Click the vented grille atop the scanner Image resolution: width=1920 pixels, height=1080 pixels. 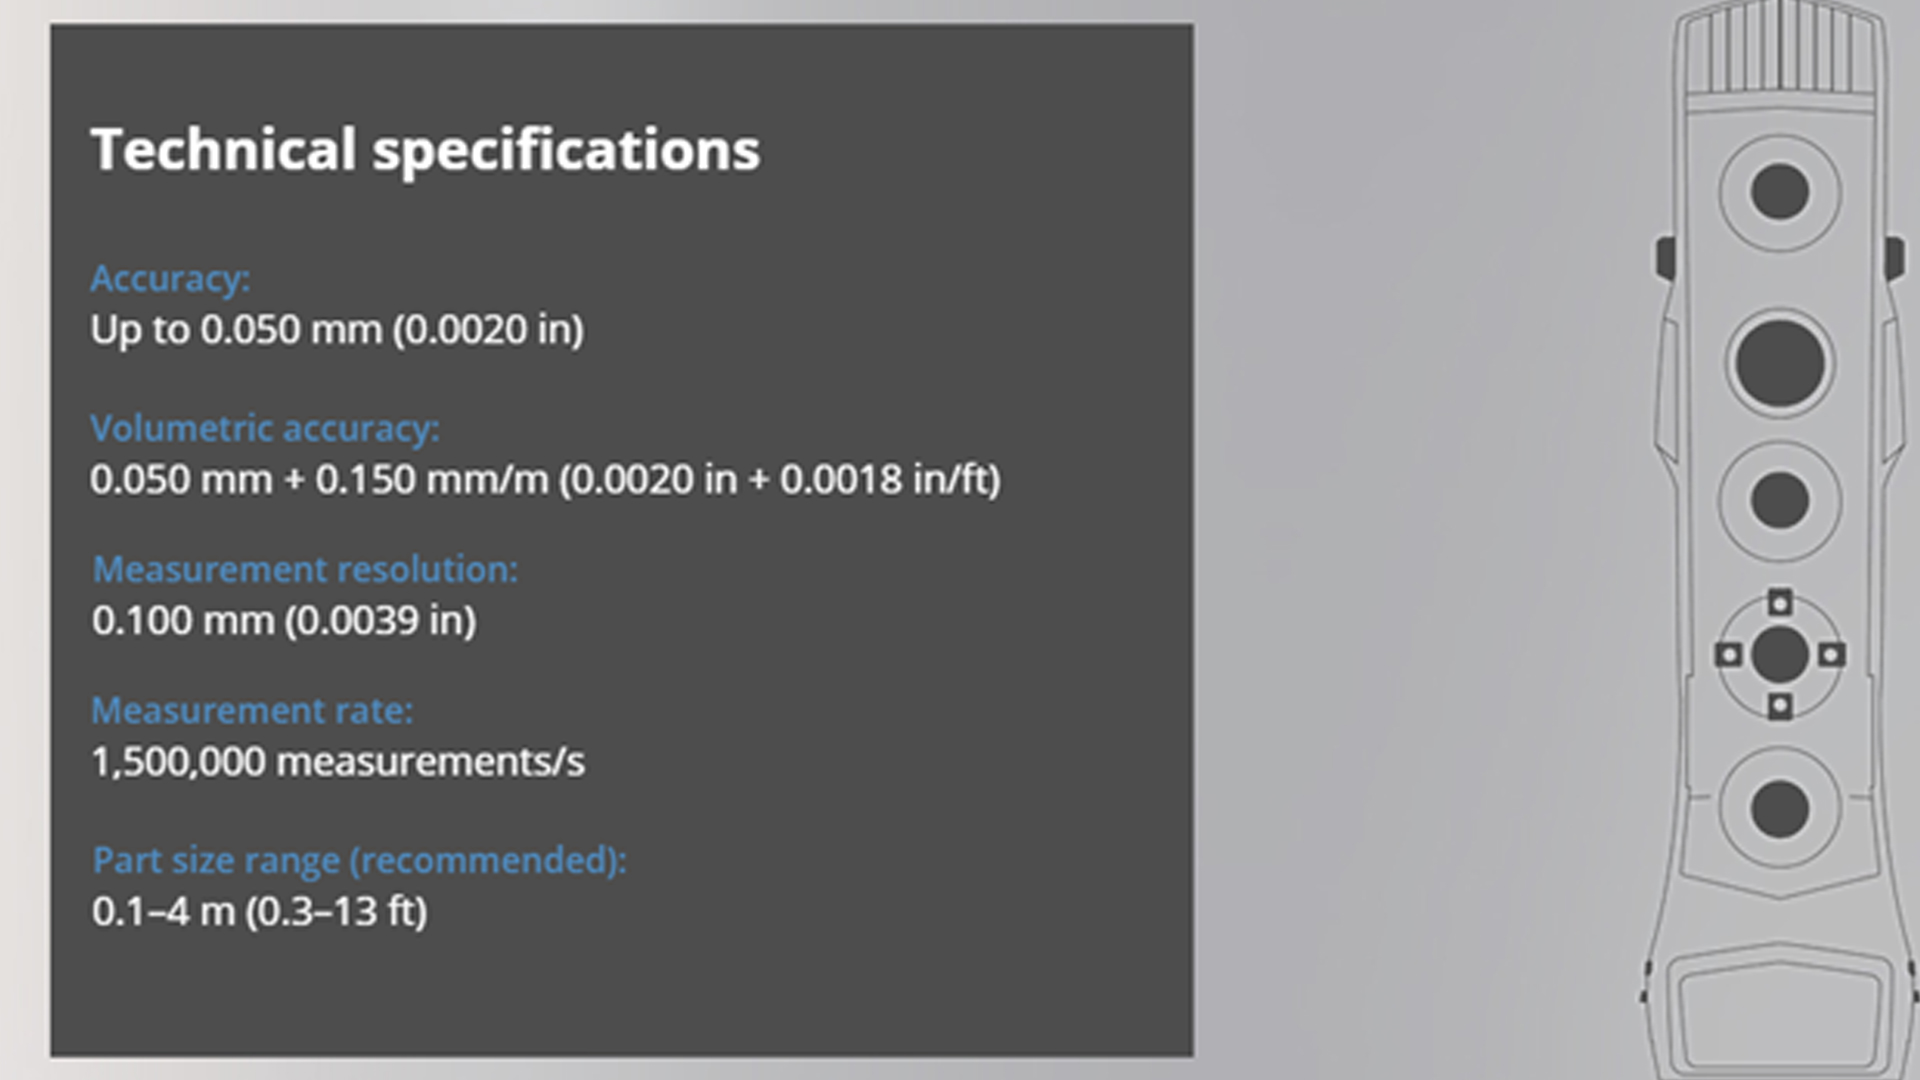pyautogui.click(x=1780, y=48)
